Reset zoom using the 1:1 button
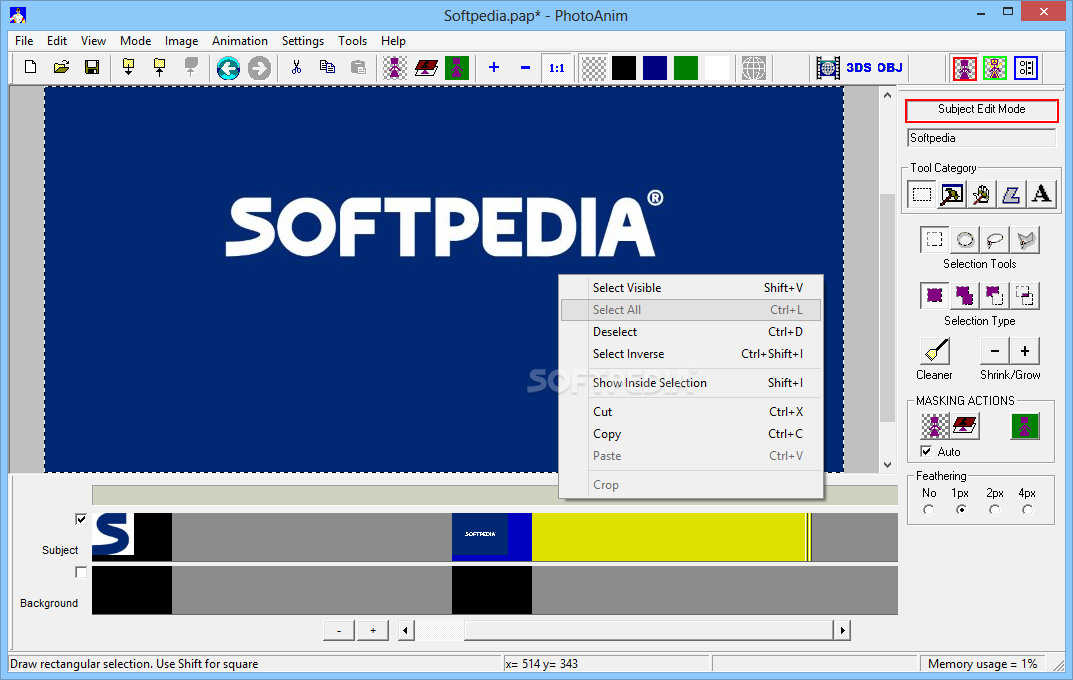This screenshot has width=1073, height=680. click(556, 68)
